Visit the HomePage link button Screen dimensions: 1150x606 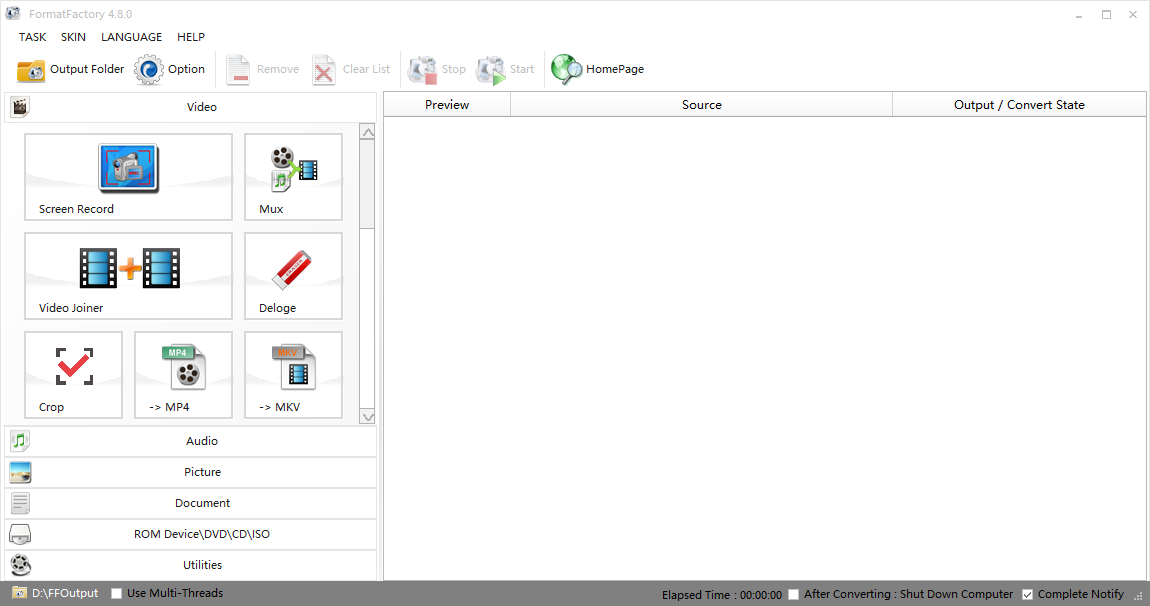[x=598, y=70]
